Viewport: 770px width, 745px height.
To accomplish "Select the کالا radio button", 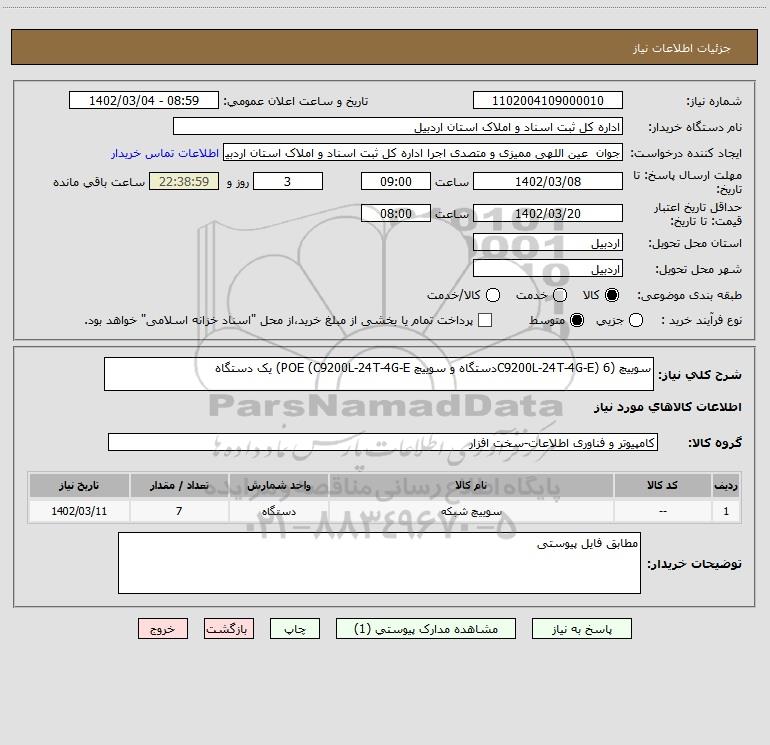I will pos(612,295).
